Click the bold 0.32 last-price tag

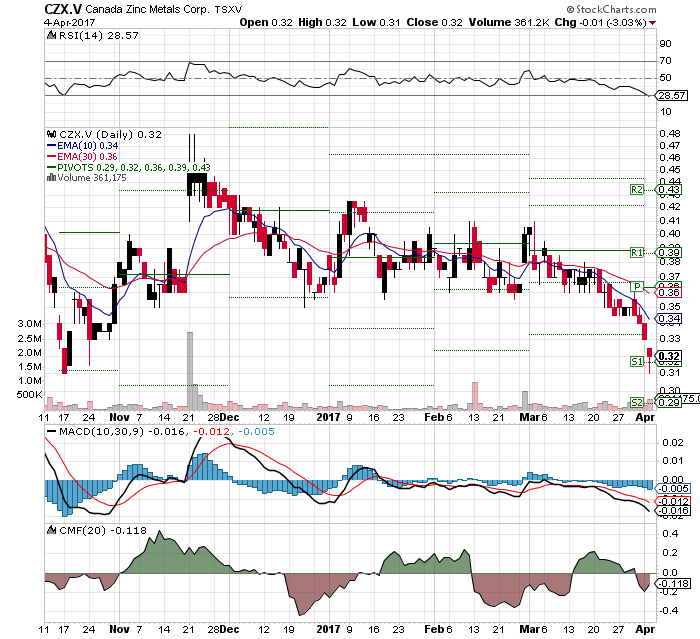[669, 356]
